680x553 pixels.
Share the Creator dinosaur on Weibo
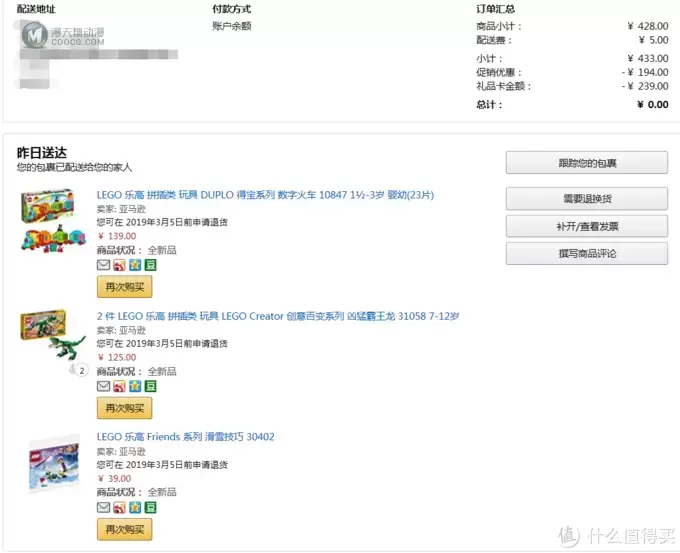(x=119, y=386)
